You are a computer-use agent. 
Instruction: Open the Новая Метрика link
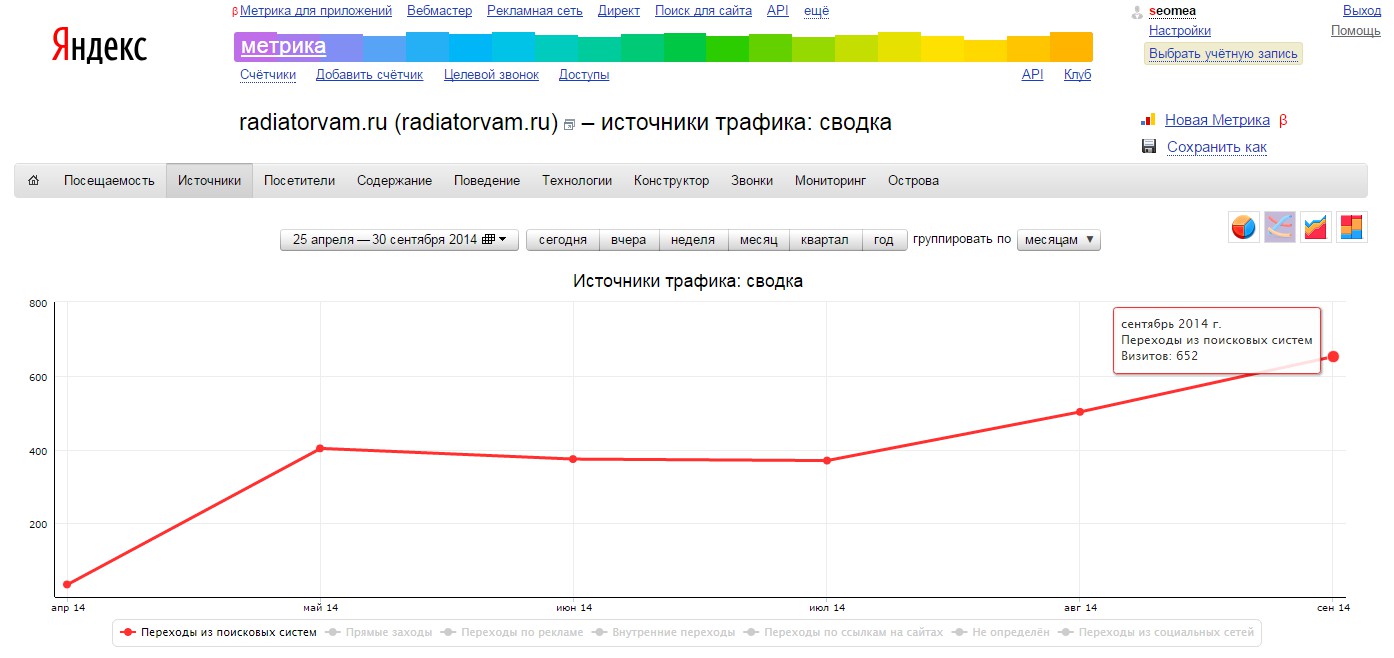pos(1217,120)
